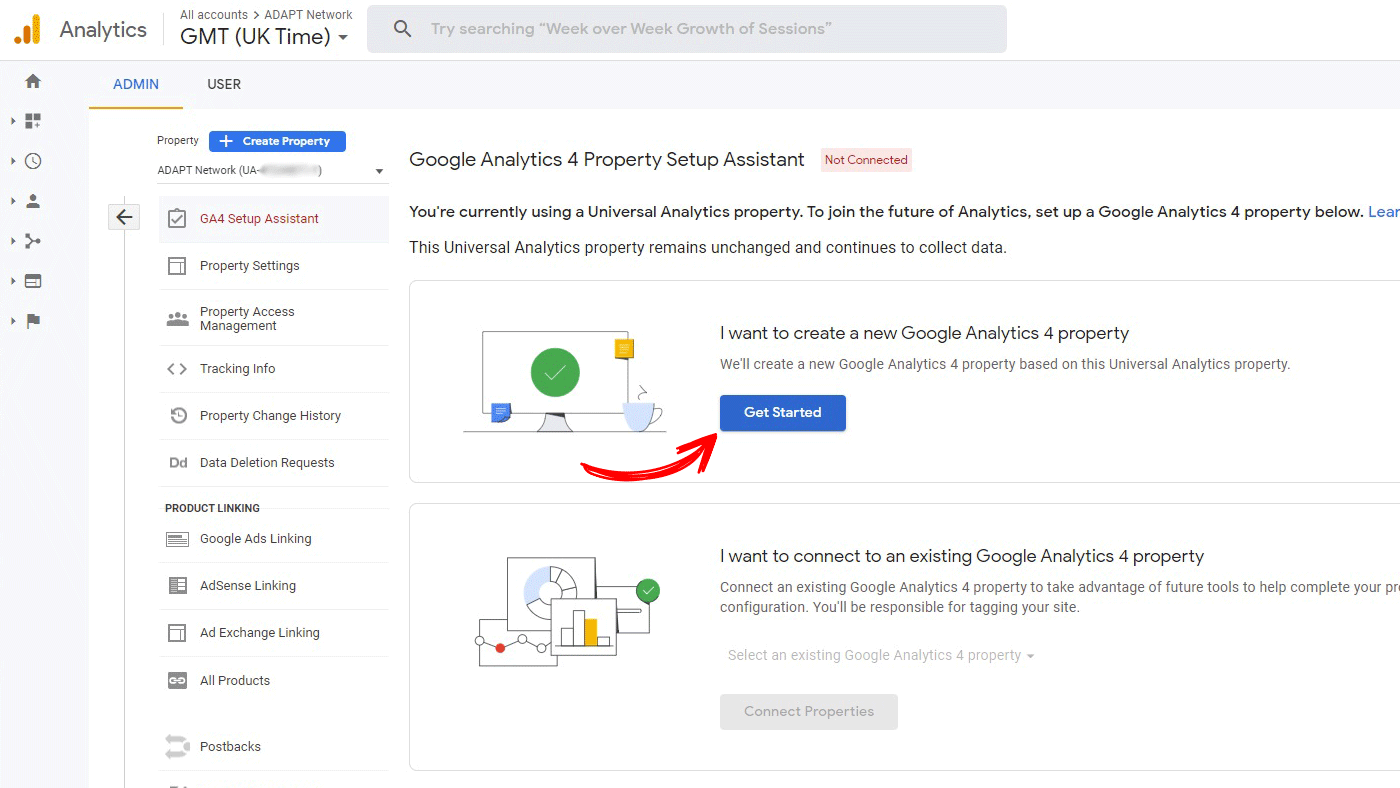The height and width of the screenshot is (788, 1400).
Task: Open the ADAPT Network property dropdown
Action: tap(271, 171)
